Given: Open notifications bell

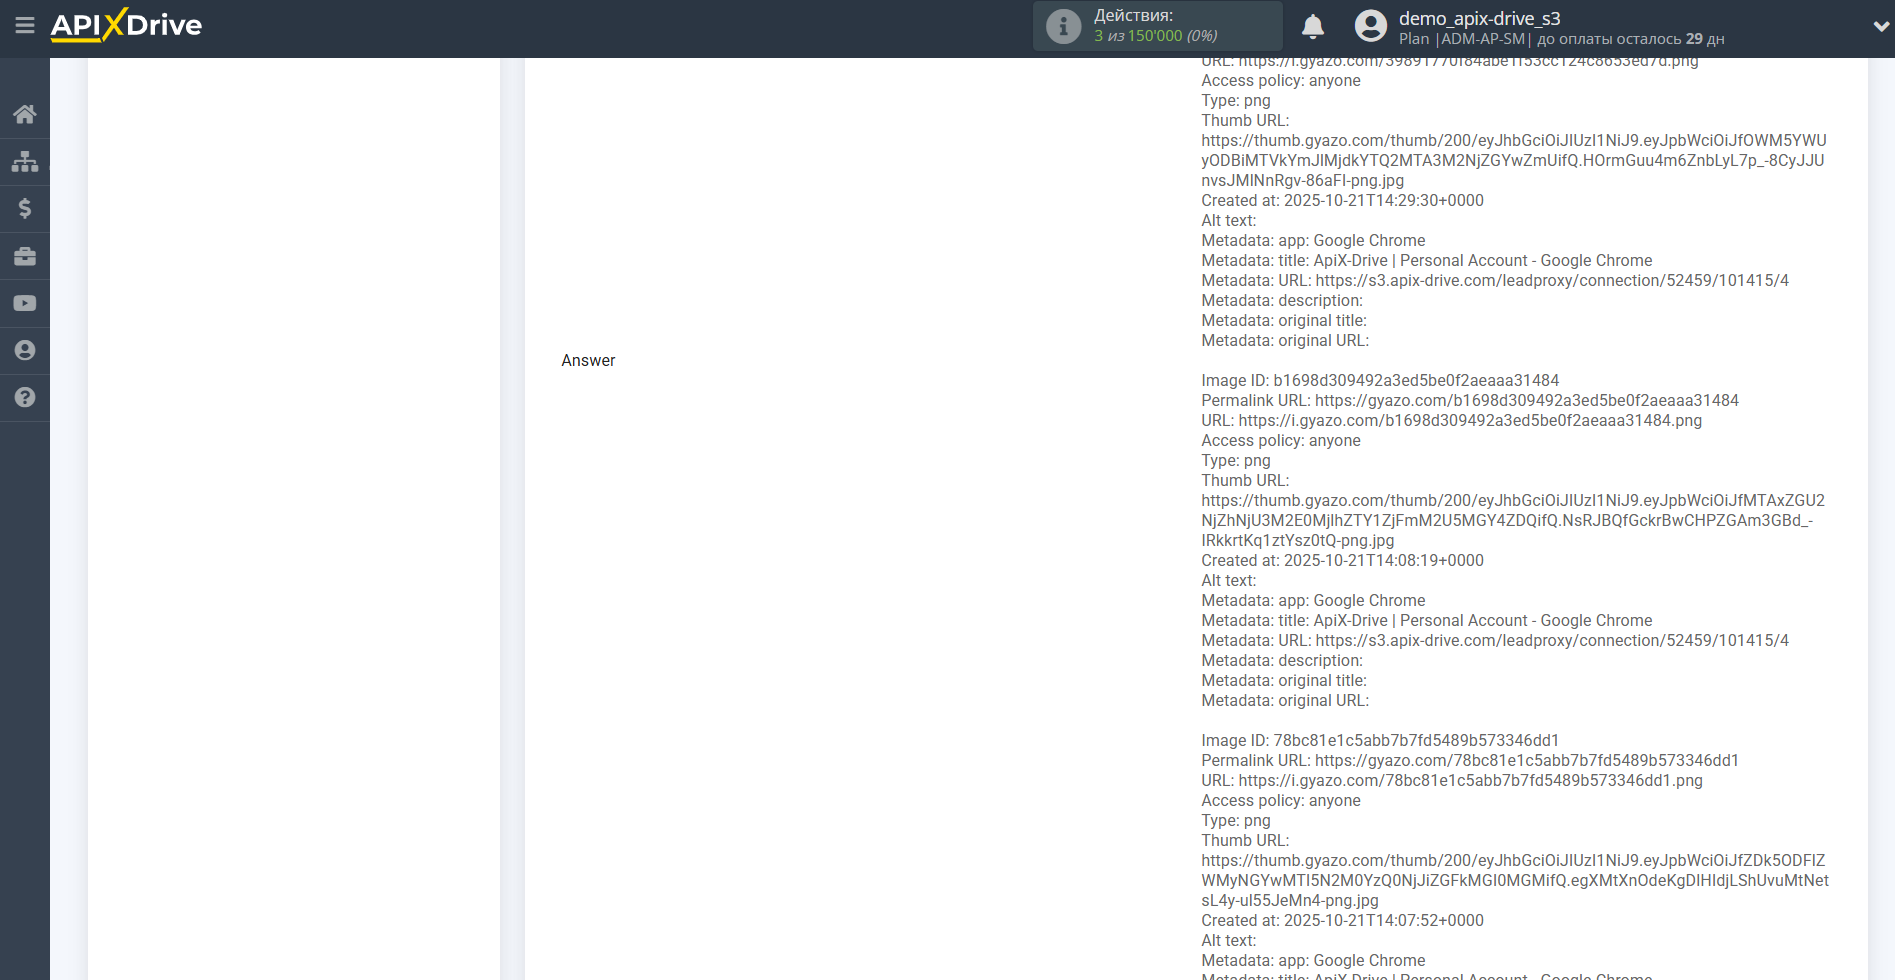Looking at the screenshot, I should 1313,26.
